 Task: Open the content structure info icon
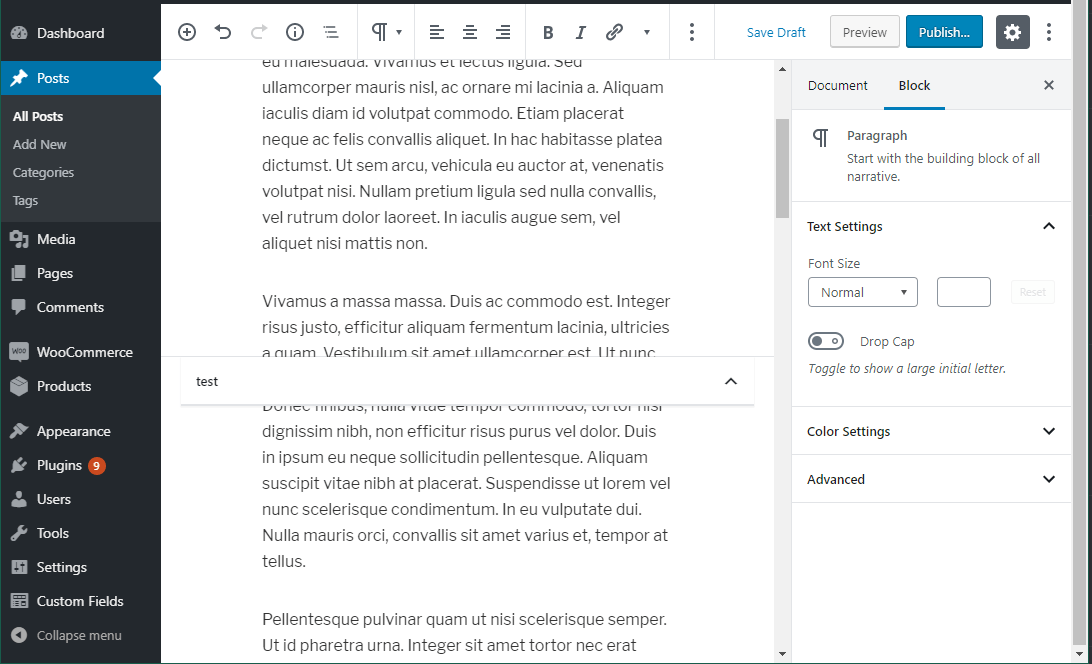(295, 32)
